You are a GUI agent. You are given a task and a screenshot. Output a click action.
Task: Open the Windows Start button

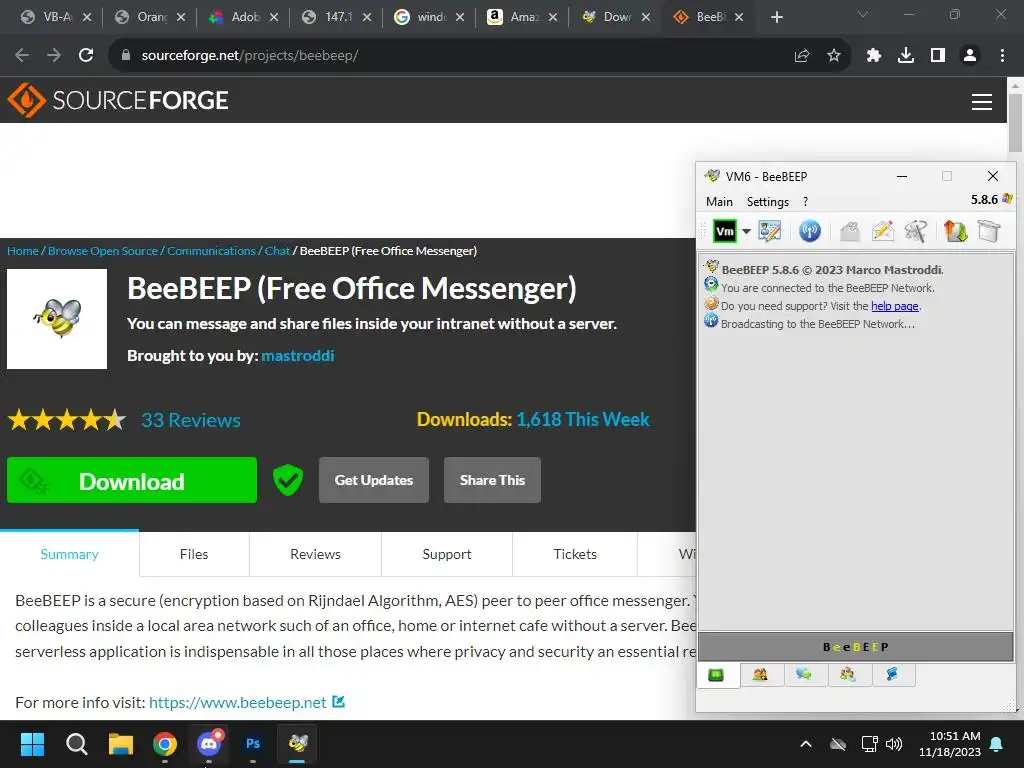click(32, 744)
